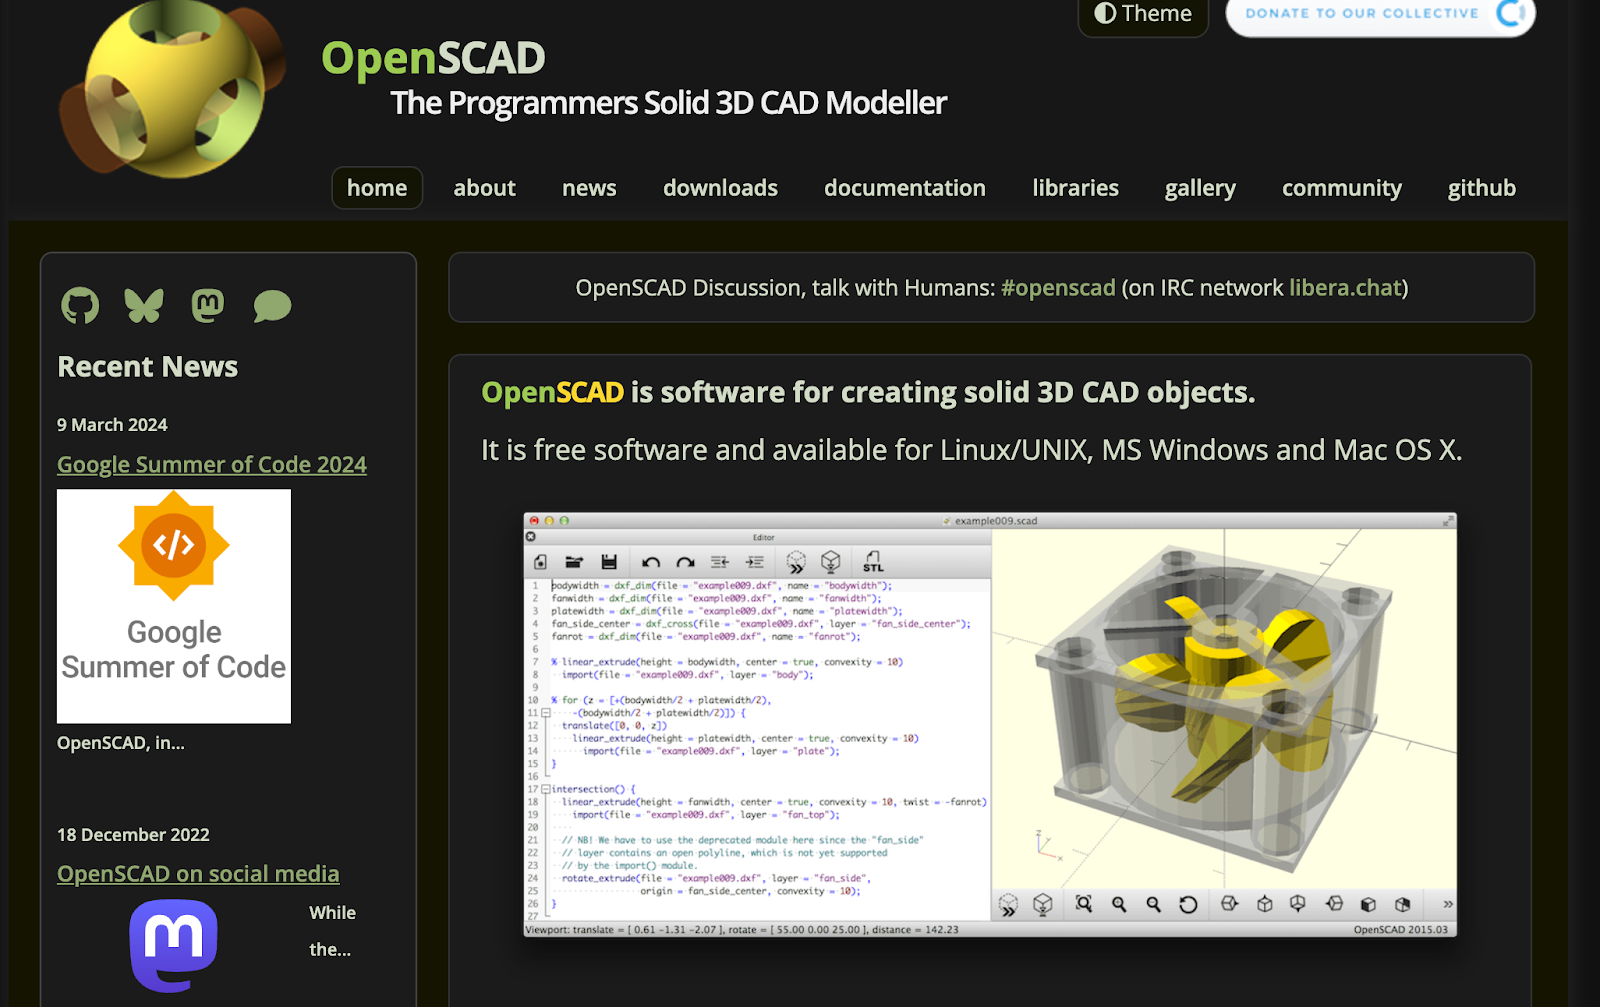This screenshot has height=1007, width=1600.
Task: Open the Bluesky butterfly icon
Action: pyautogui.click(x=144, y=305)
